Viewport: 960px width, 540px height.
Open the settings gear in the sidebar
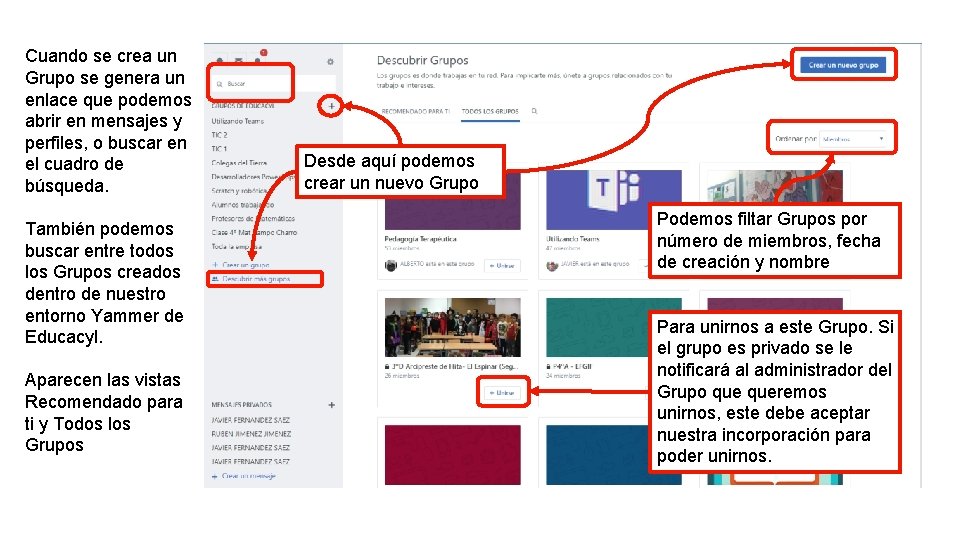coord(330,62)
